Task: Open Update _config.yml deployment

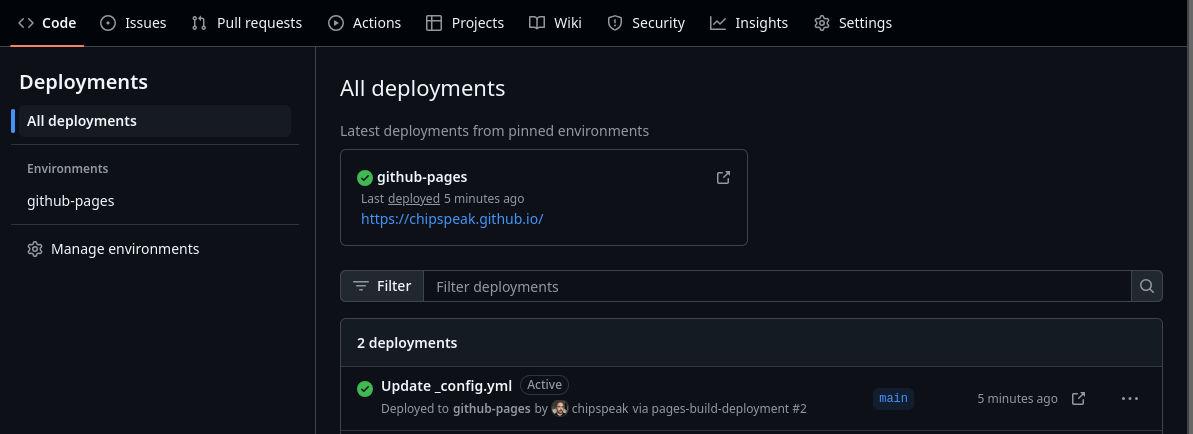Action: coord(447,385)
